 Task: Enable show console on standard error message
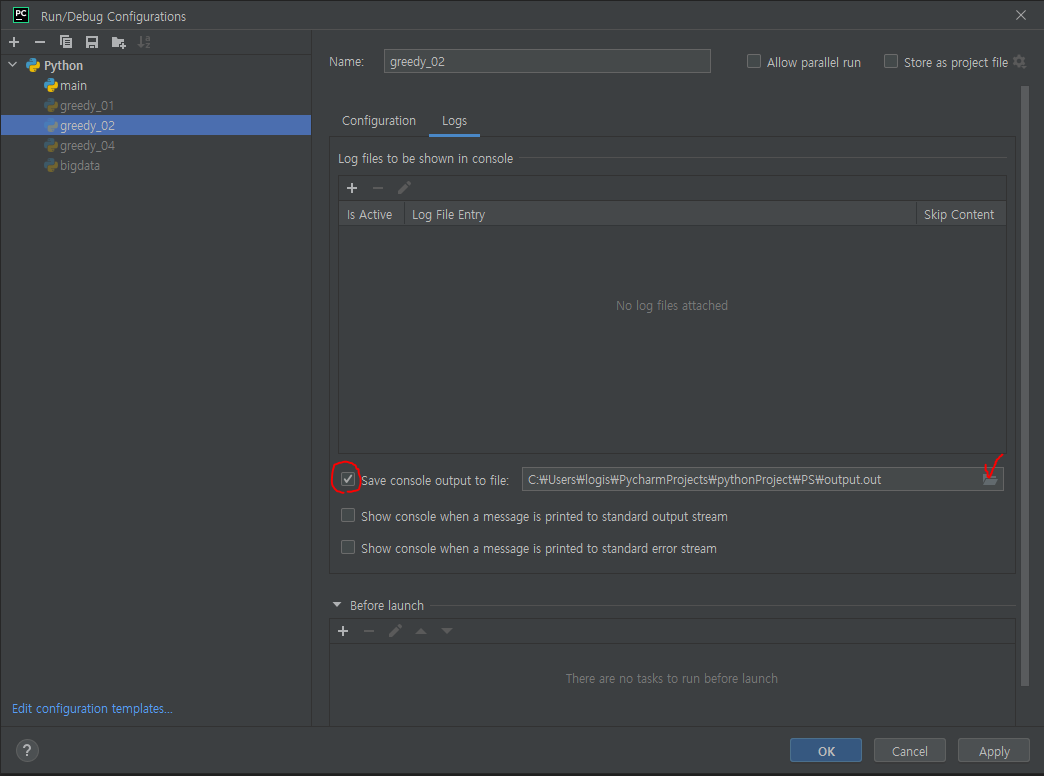click(348, 548)
